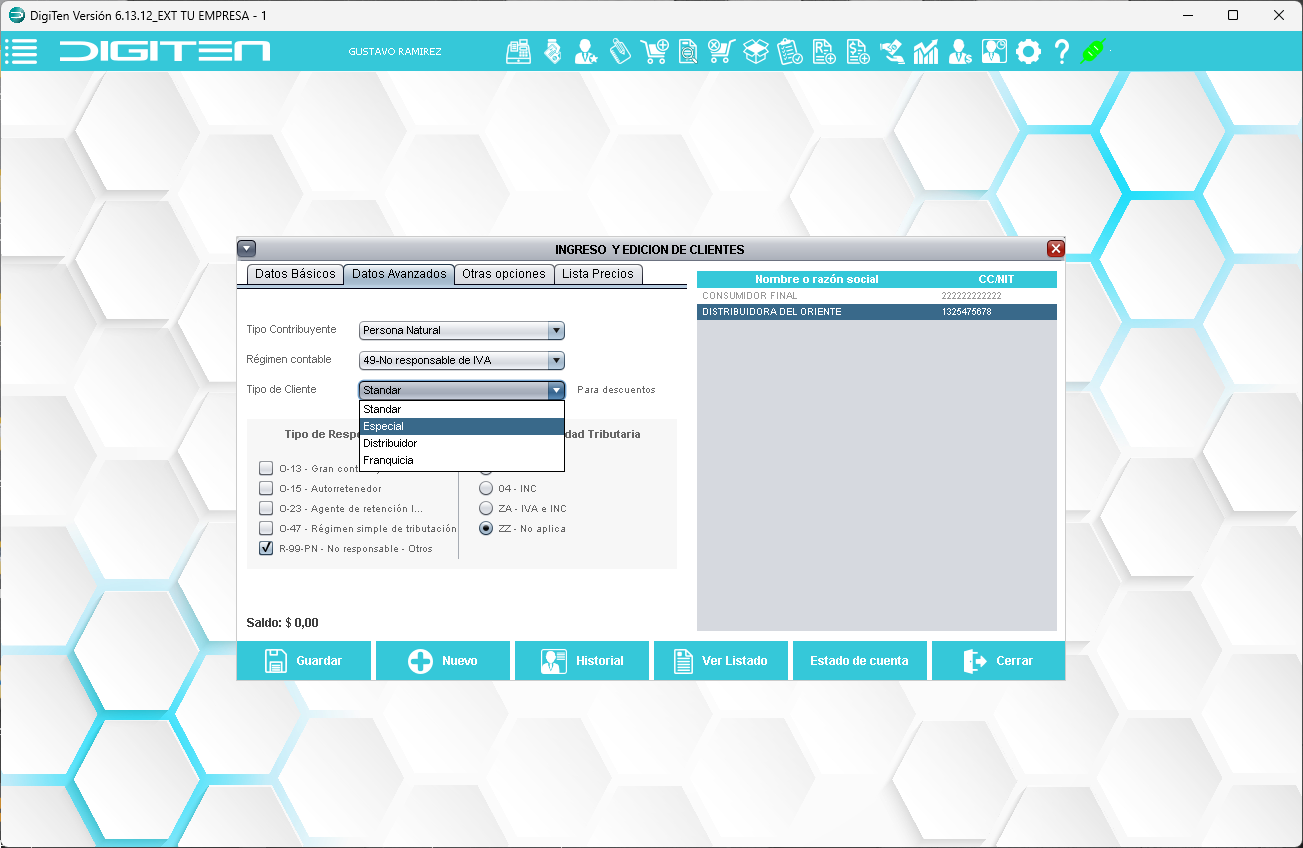Click the checklist clipboard icon
Image resolution: width=1303 pixels, height=848 pixels.
click(790, 51)
